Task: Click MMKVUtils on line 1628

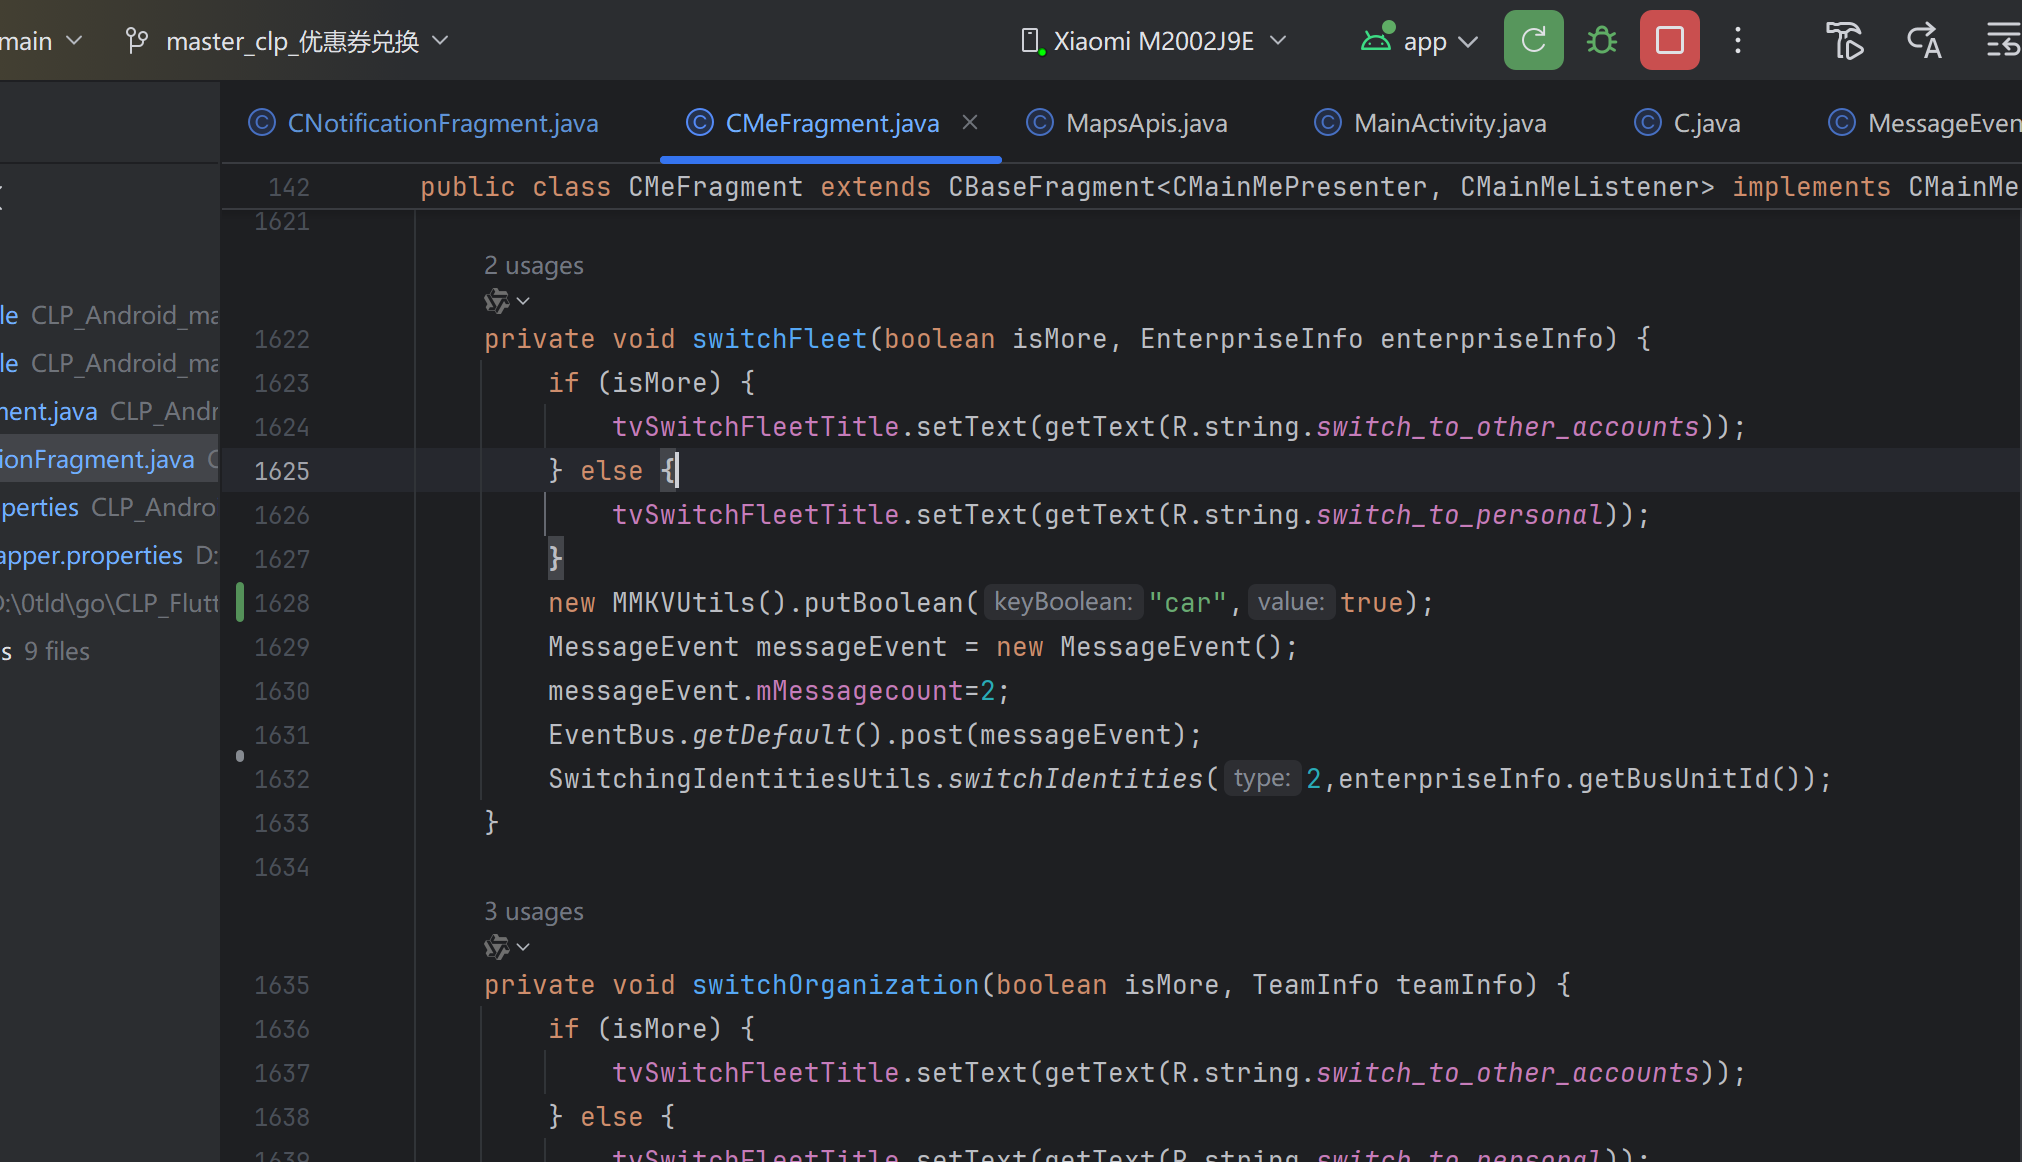Action: tap(684, 603)
